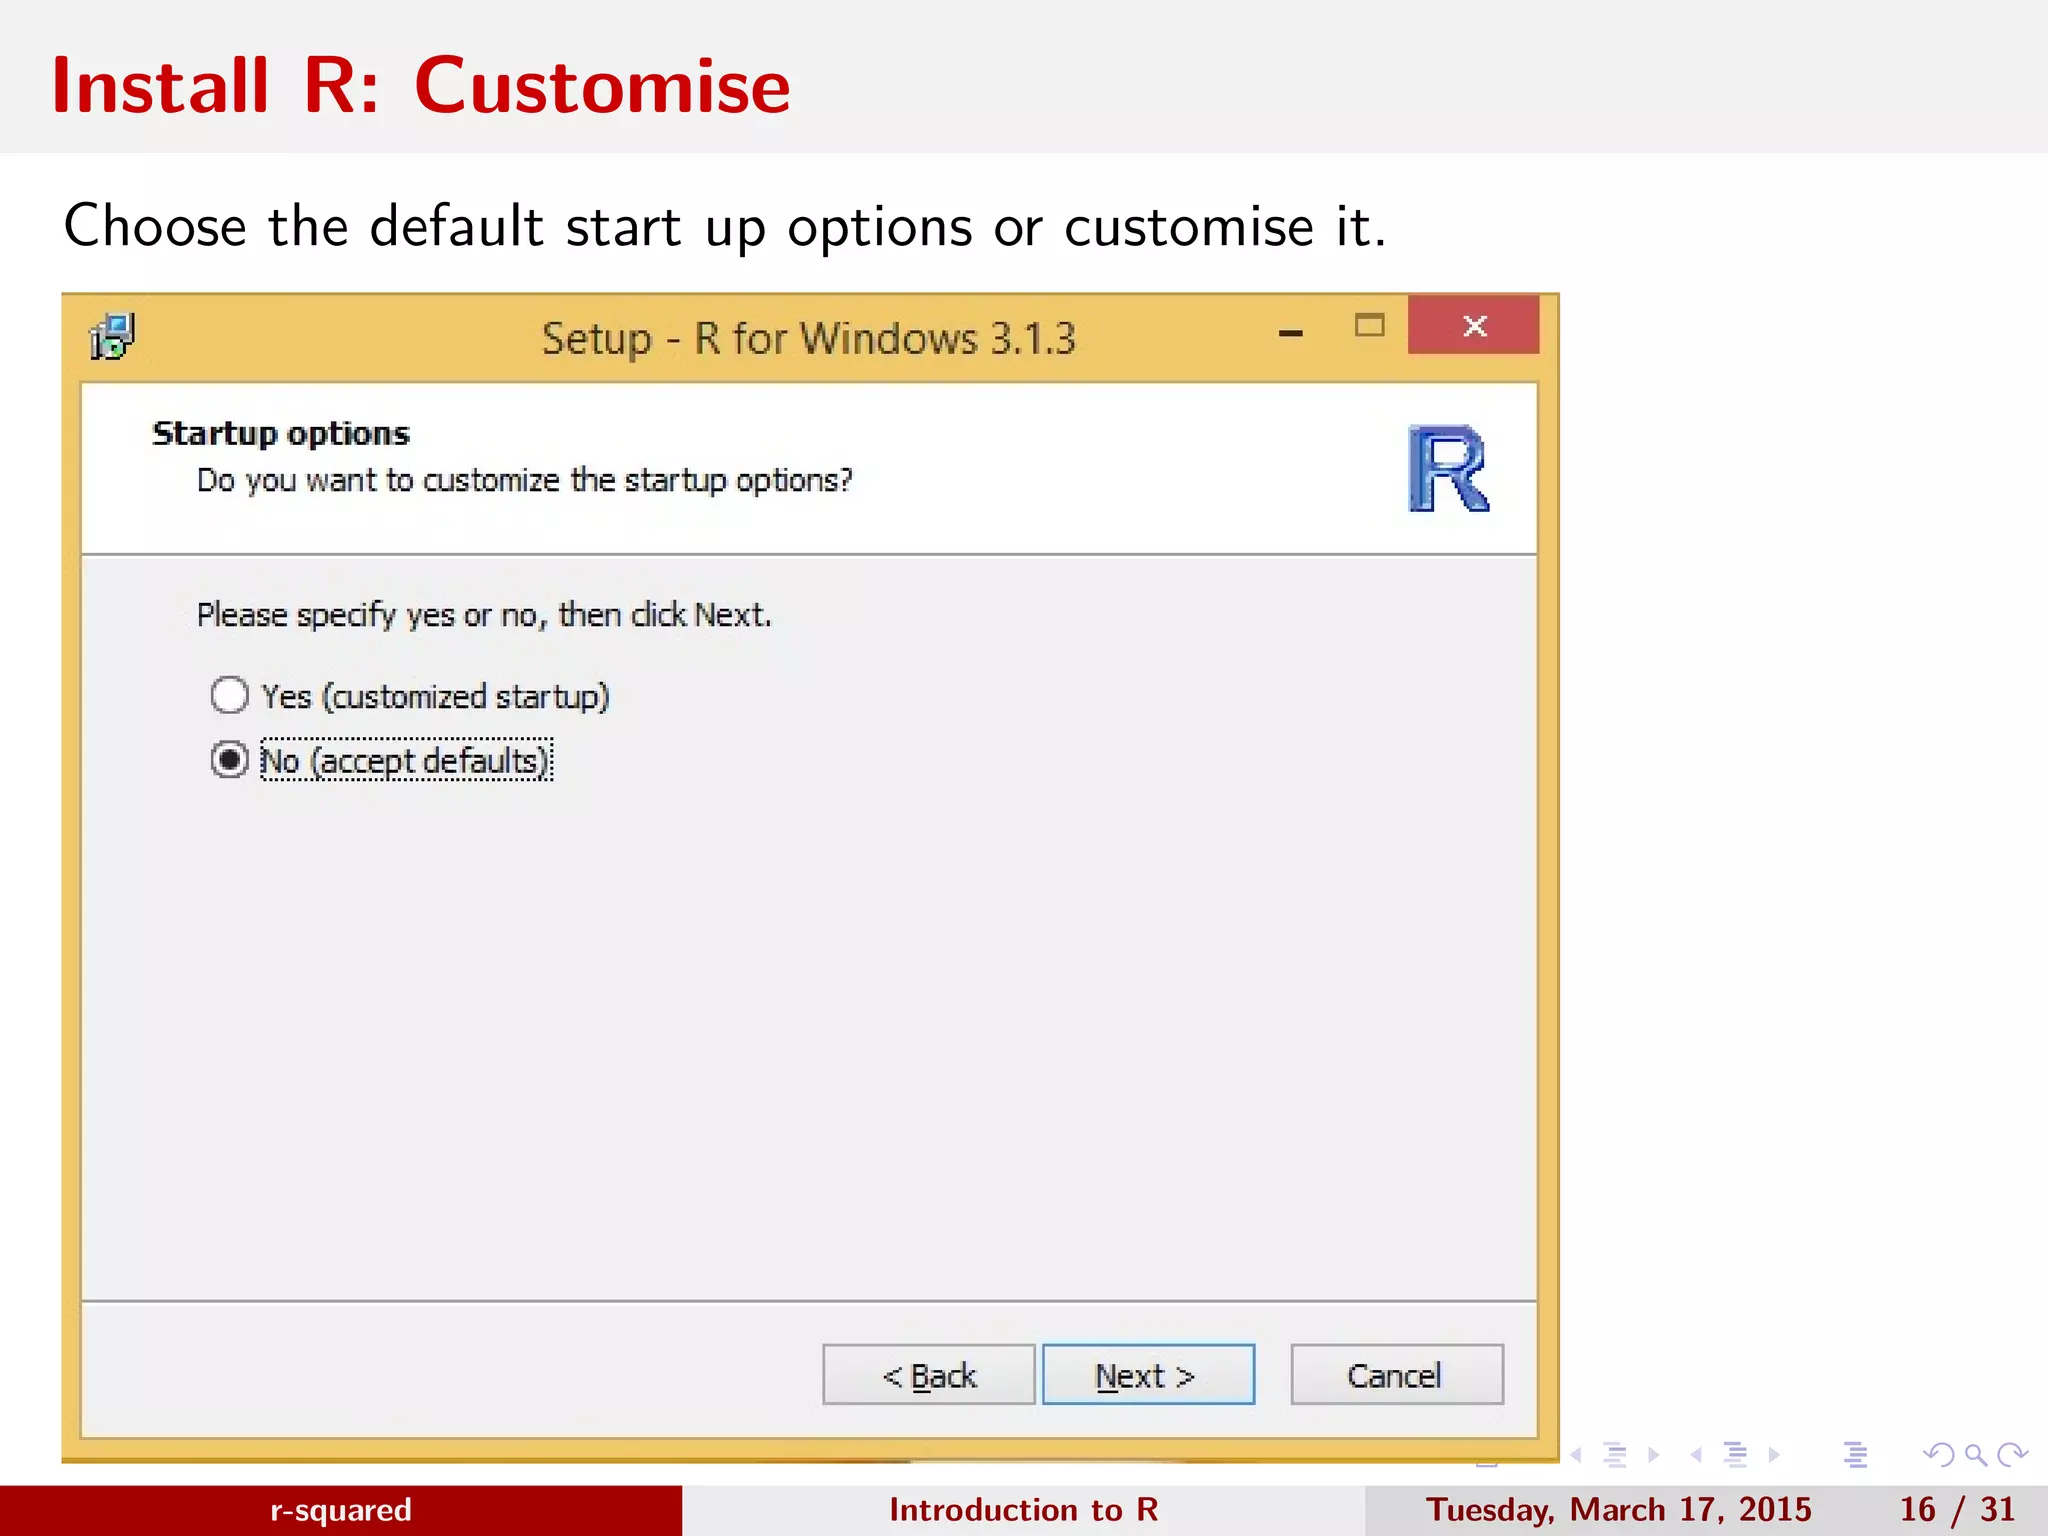Open the setup installer icon in title bar
Screen dimensions: 2048x1536
pos(112,336)
